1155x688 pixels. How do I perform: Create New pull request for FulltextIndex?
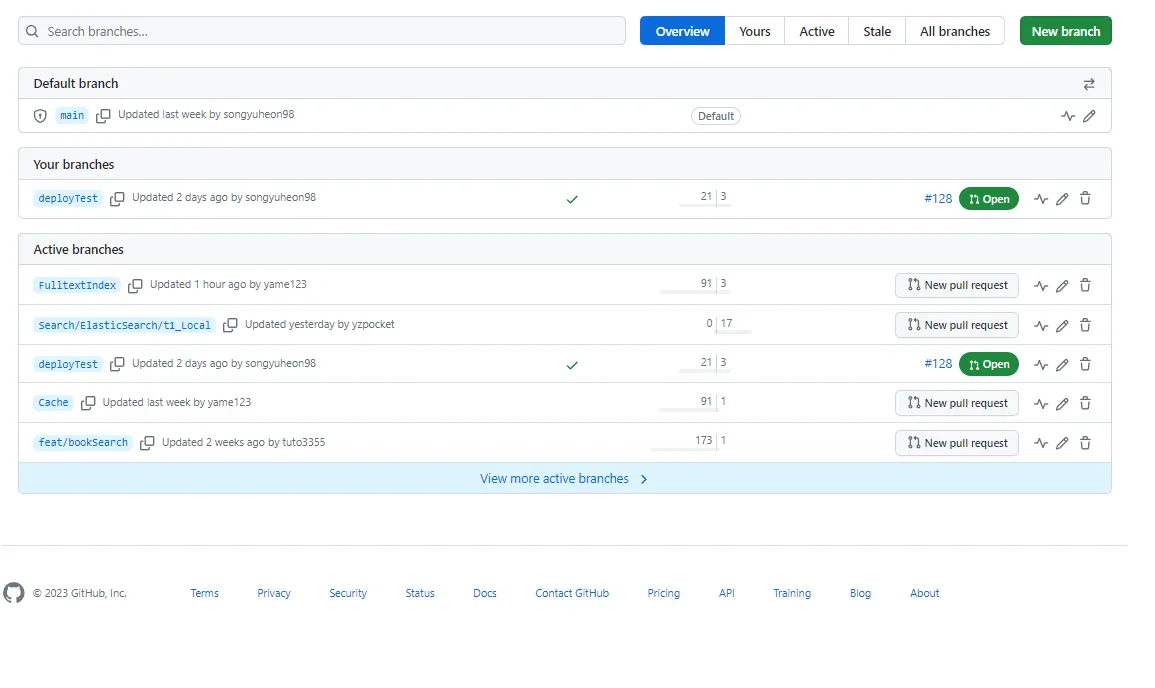click(957, 285)
